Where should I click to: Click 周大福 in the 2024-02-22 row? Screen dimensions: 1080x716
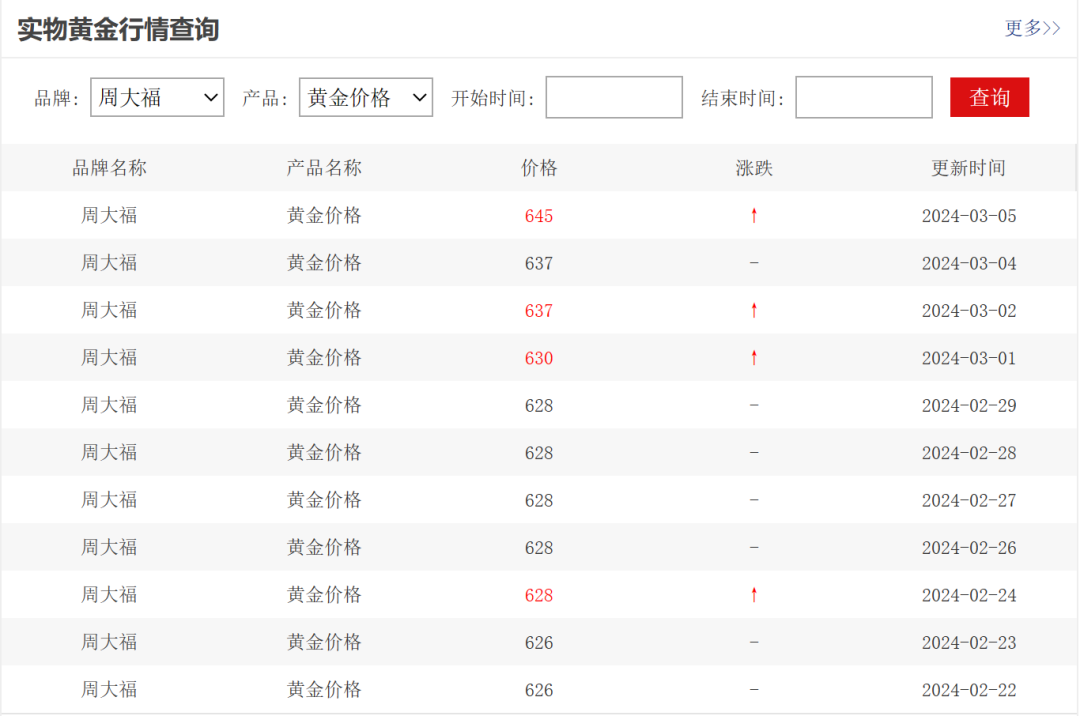click(110, 690)
